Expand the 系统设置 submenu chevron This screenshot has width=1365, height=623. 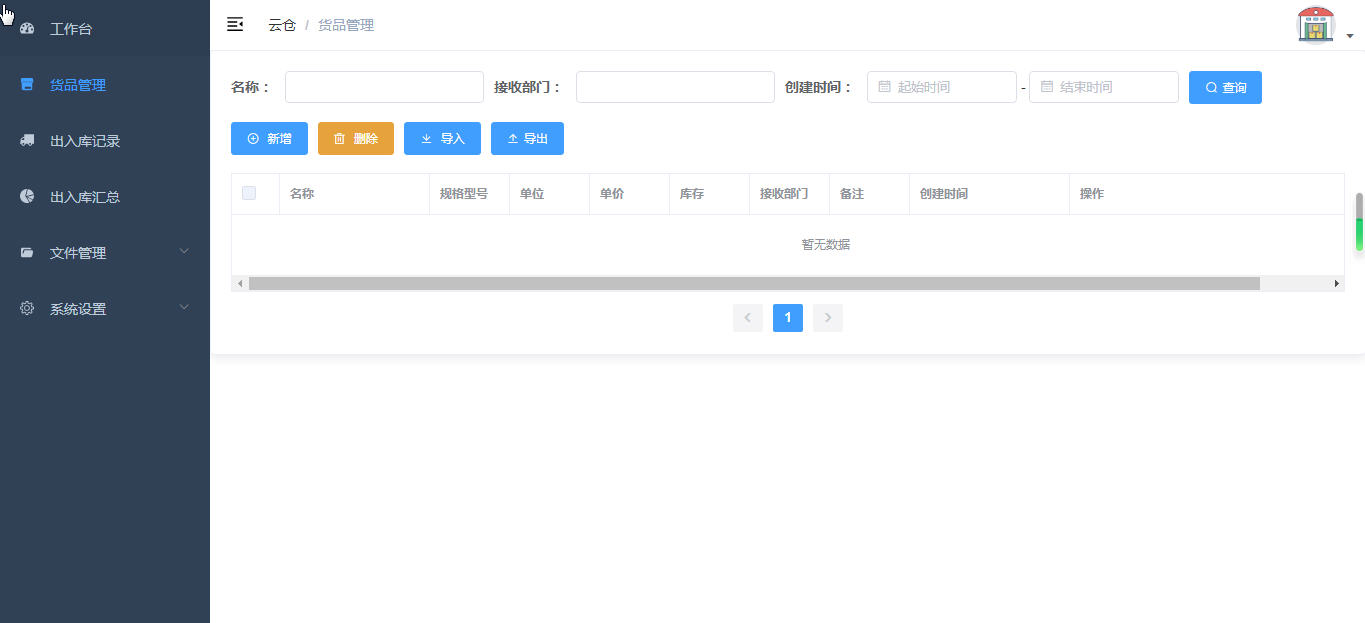(x=184, y=307)
